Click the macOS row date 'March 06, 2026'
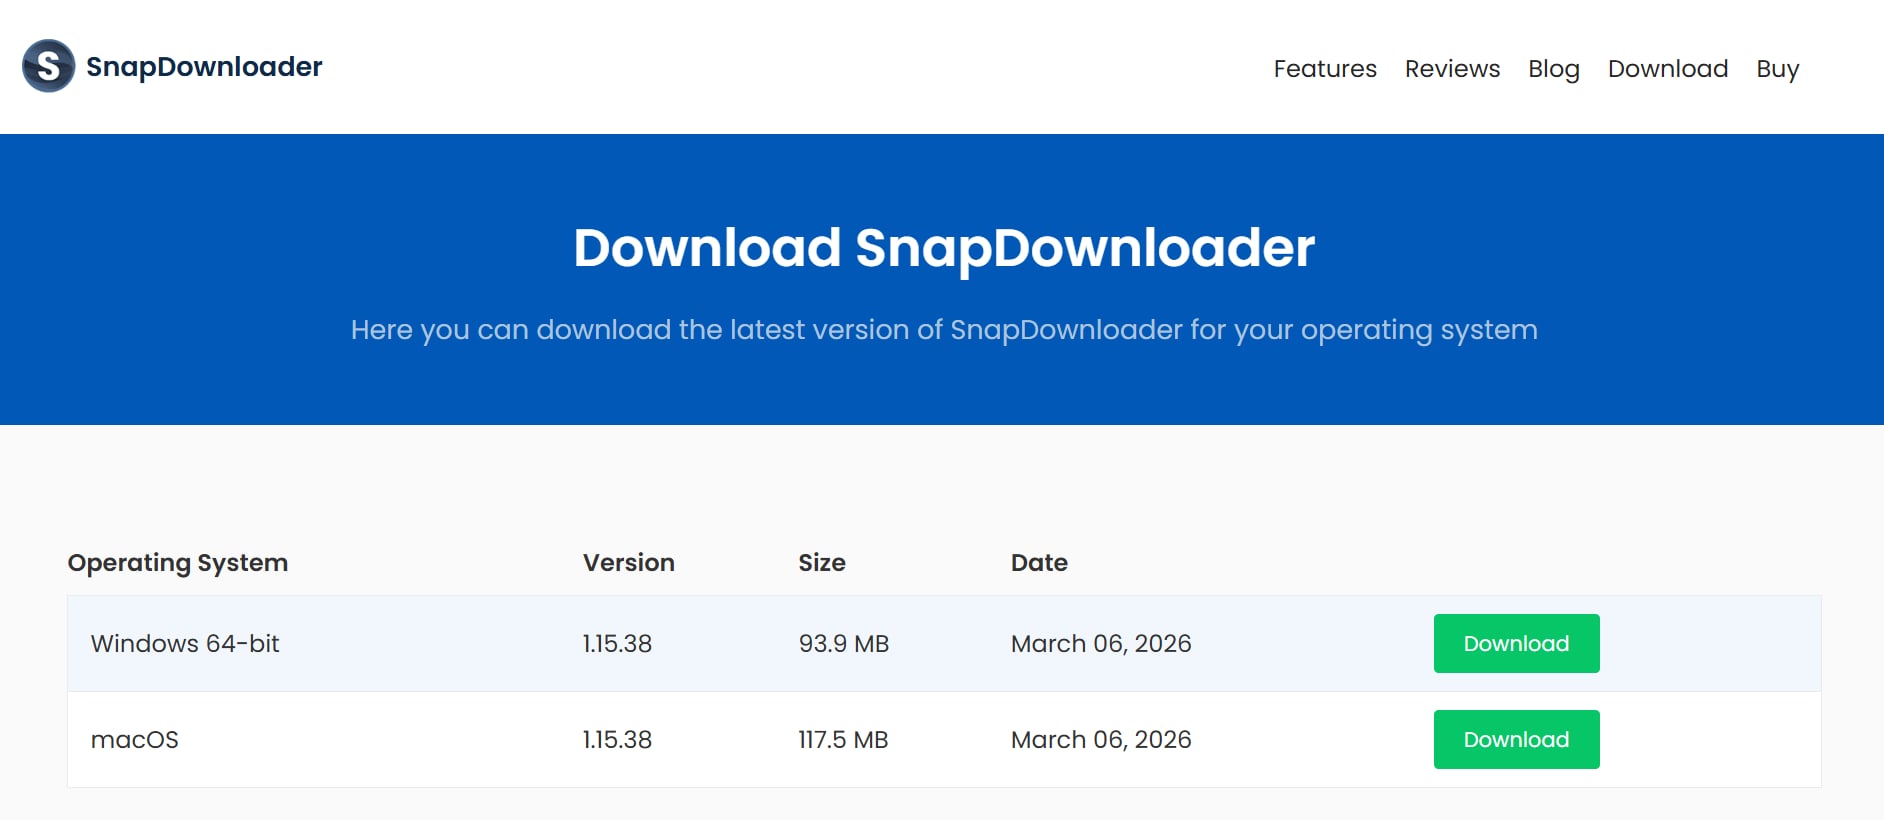Image resolution: width=1884 pixels, height=820 pixels. coord(1101,739)
